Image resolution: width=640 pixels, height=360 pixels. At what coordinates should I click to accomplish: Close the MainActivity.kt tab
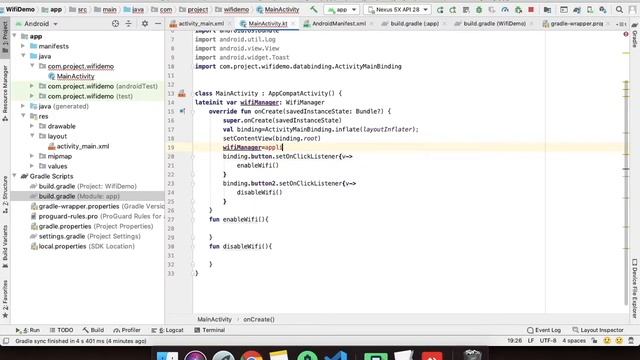click(293, 24)
